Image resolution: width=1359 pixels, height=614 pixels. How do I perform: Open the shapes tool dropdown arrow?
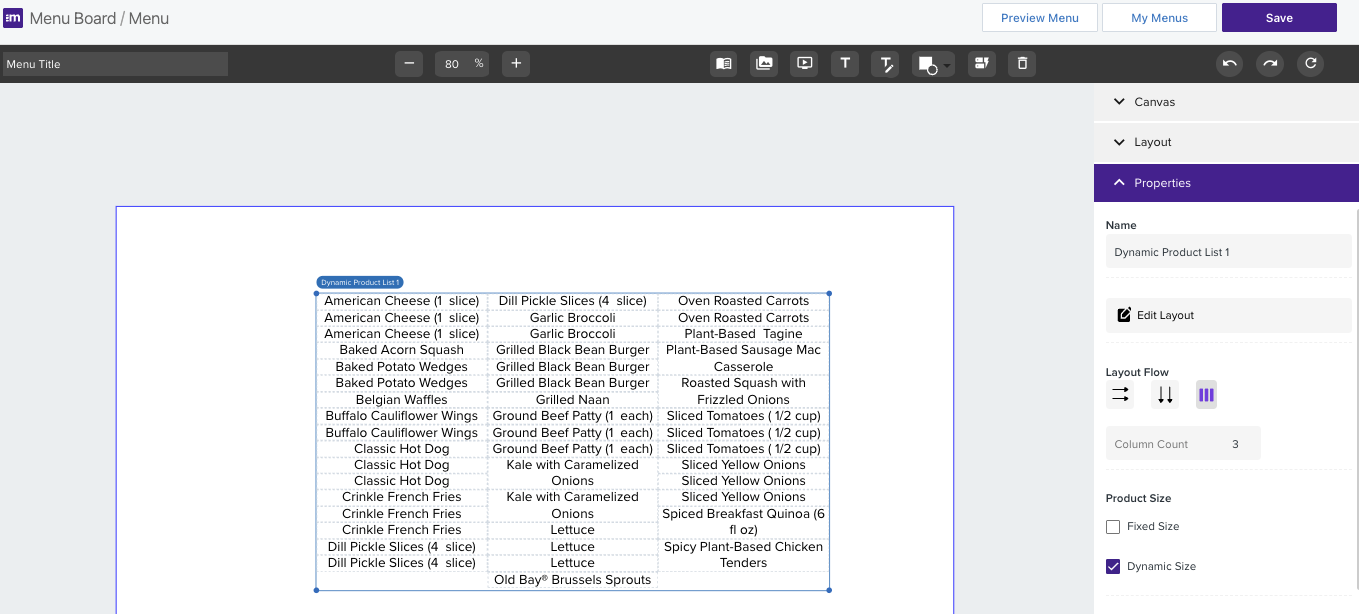click(947, 65)
